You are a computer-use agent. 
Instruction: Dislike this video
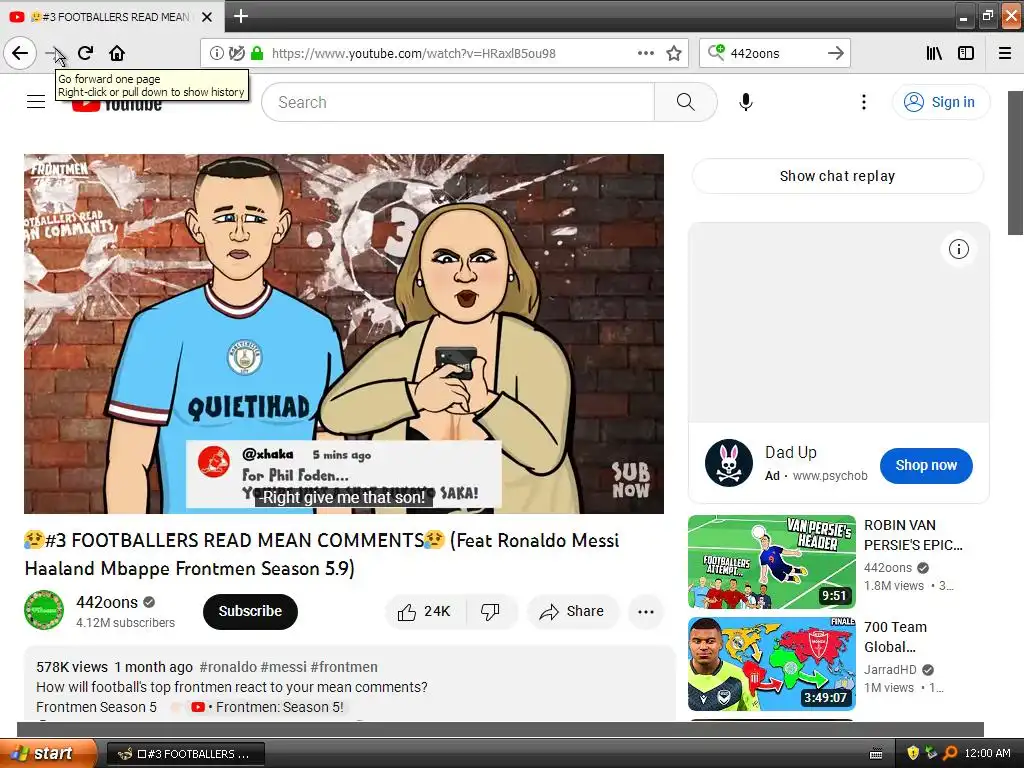pyautogui.click(x=490, y=611)
